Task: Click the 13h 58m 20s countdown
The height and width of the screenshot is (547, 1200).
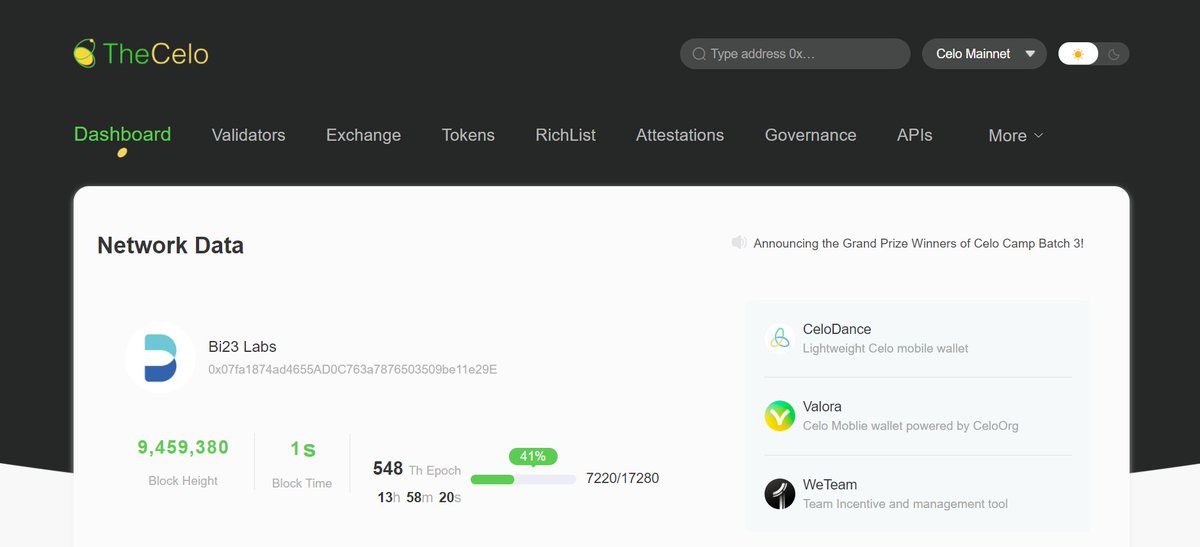Action: pyautogui.click(x=419, y=497)
